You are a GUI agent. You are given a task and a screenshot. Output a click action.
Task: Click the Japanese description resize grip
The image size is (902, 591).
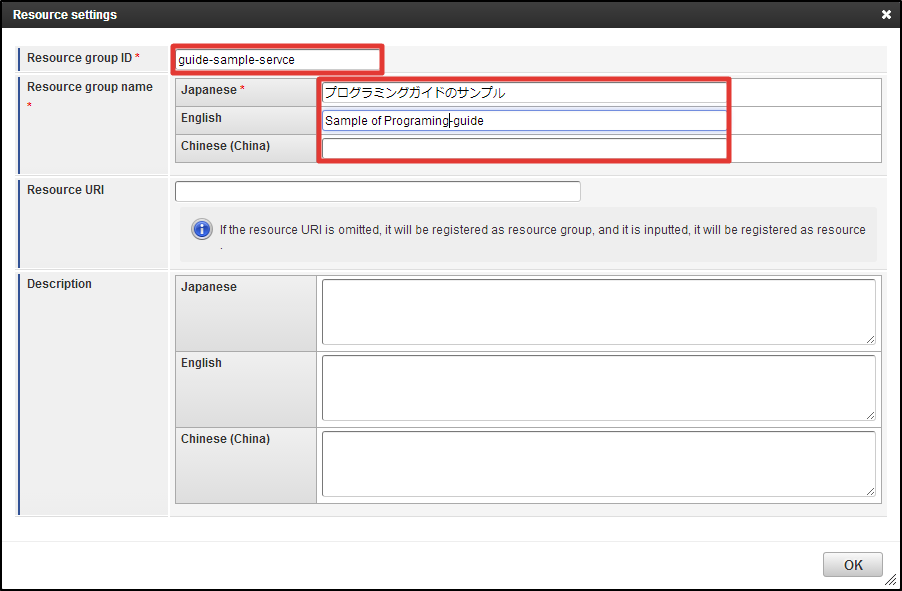coord(870,340)
